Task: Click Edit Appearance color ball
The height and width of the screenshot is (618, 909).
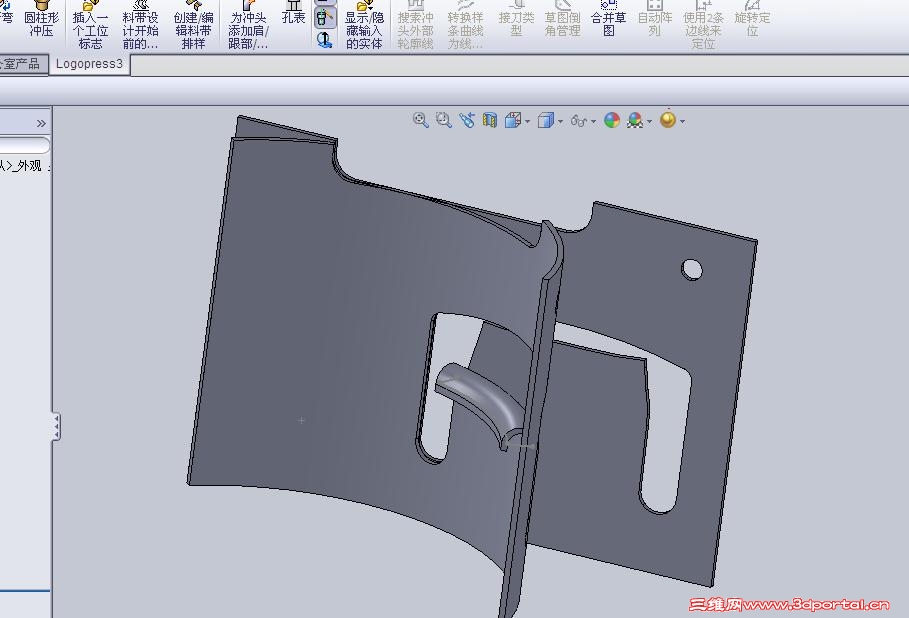Action: pos(612,120)
